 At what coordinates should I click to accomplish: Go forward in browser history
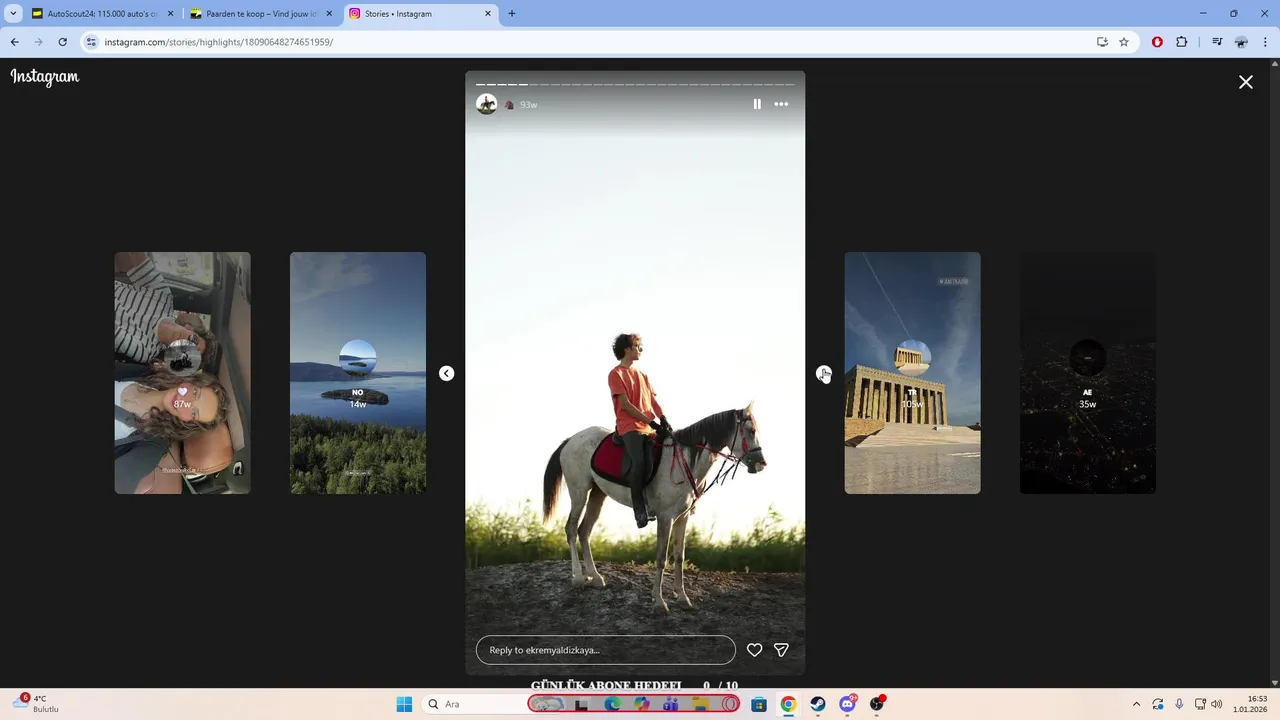click(x=38, y=42)
